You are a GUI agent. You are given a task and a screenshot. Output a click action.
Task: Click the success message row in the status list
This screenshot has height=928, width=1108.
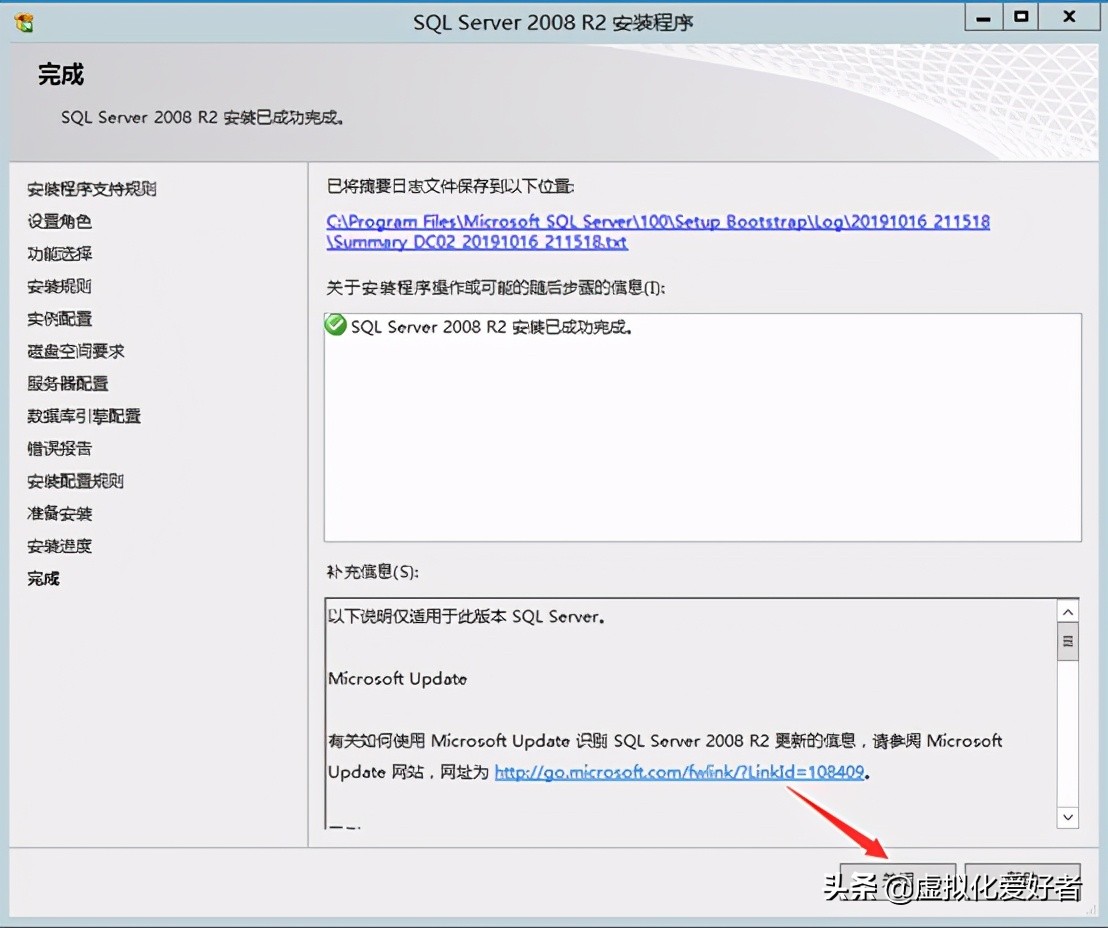(x=702, y=327)
